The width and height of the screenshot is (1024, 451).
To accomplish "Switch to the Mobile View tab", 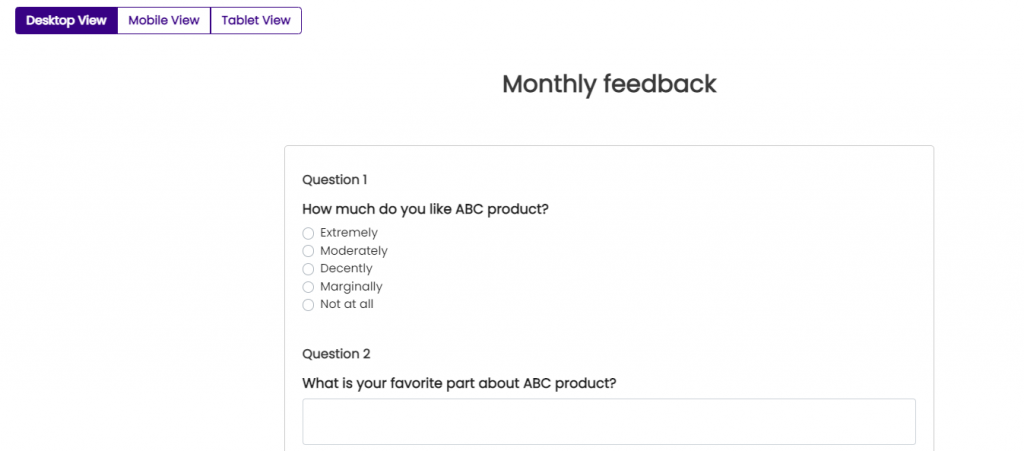I will (164, 20).
